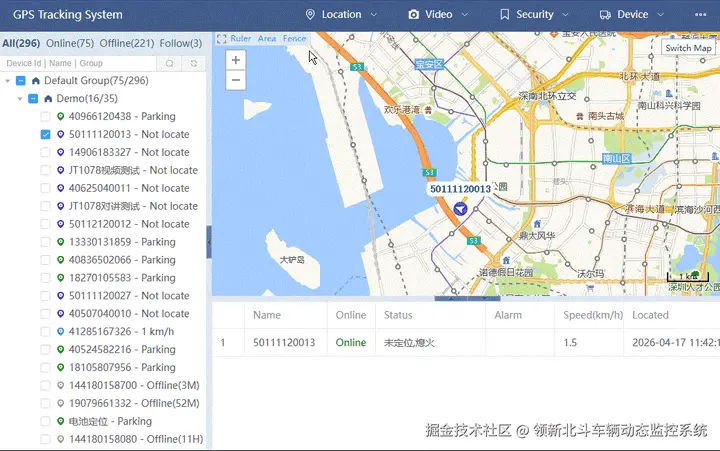
Task: Check device 13330131859 - Parking
Action: (x=45, y=242)
